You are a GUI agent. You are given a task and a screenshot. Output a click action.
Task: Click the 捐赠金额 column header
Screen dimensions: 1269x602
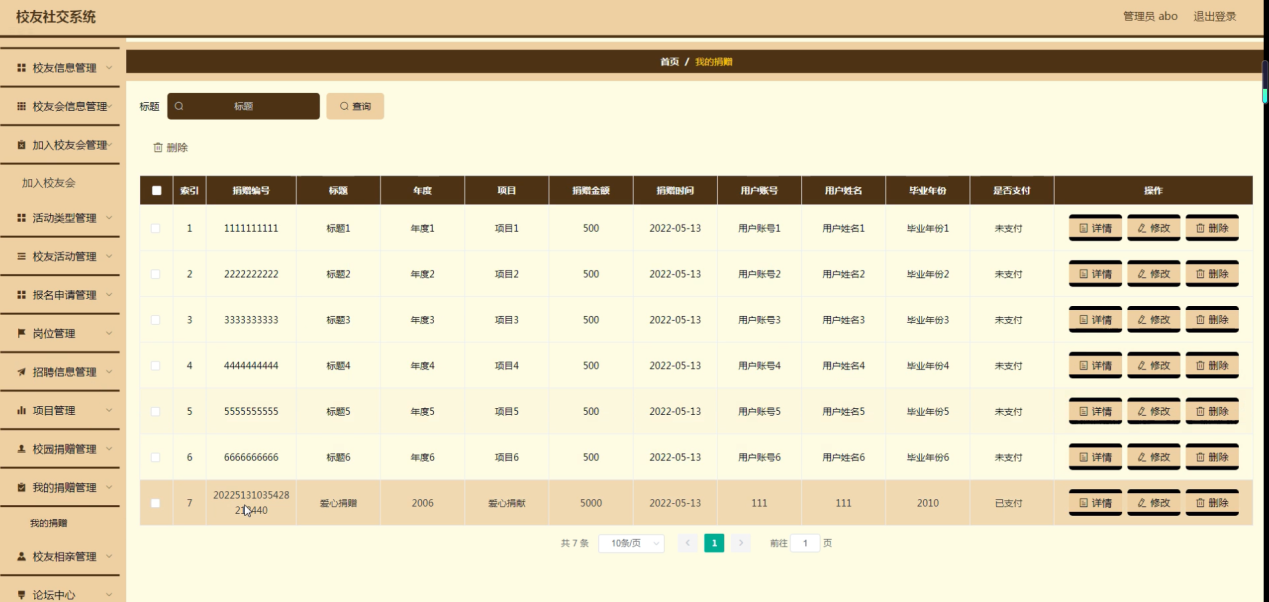tap(590, 190)
